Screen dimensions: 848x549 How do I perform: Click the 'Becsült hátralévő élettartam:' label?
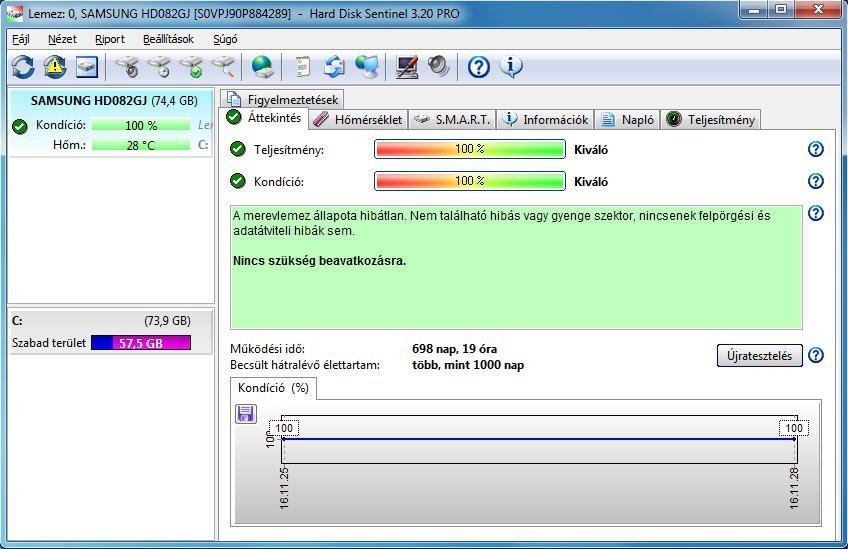pyautogui.click(x=304, y=365)
